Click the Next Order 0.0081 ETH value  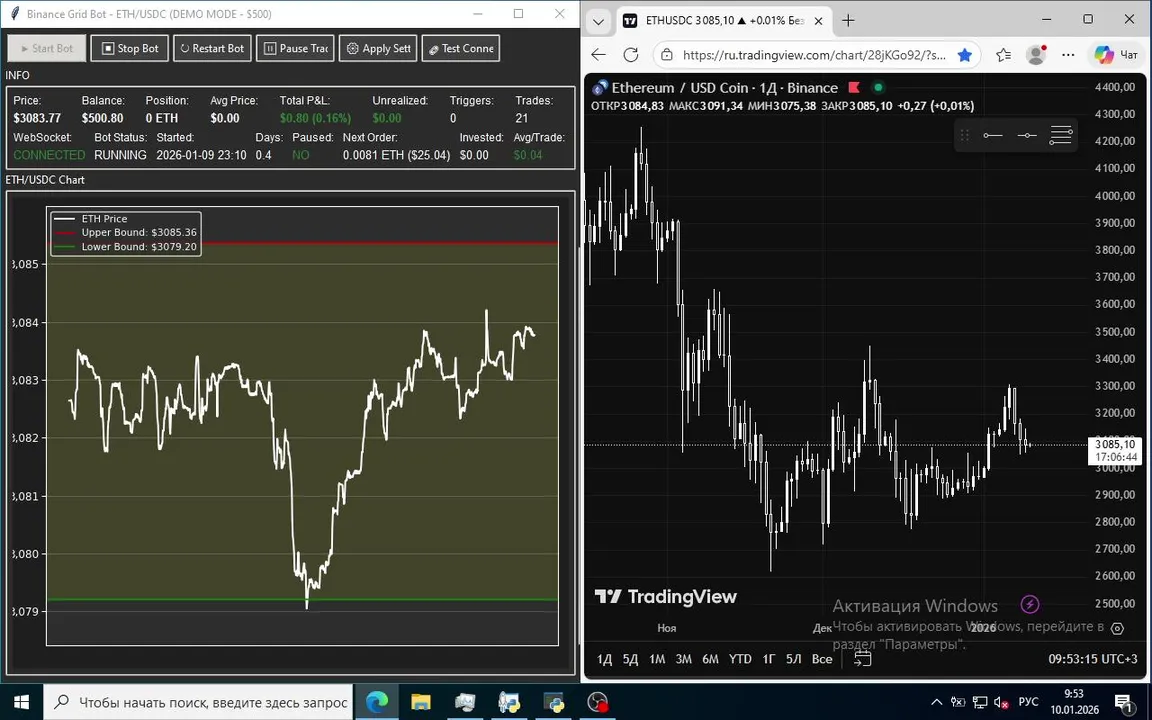tap(397, 155)
